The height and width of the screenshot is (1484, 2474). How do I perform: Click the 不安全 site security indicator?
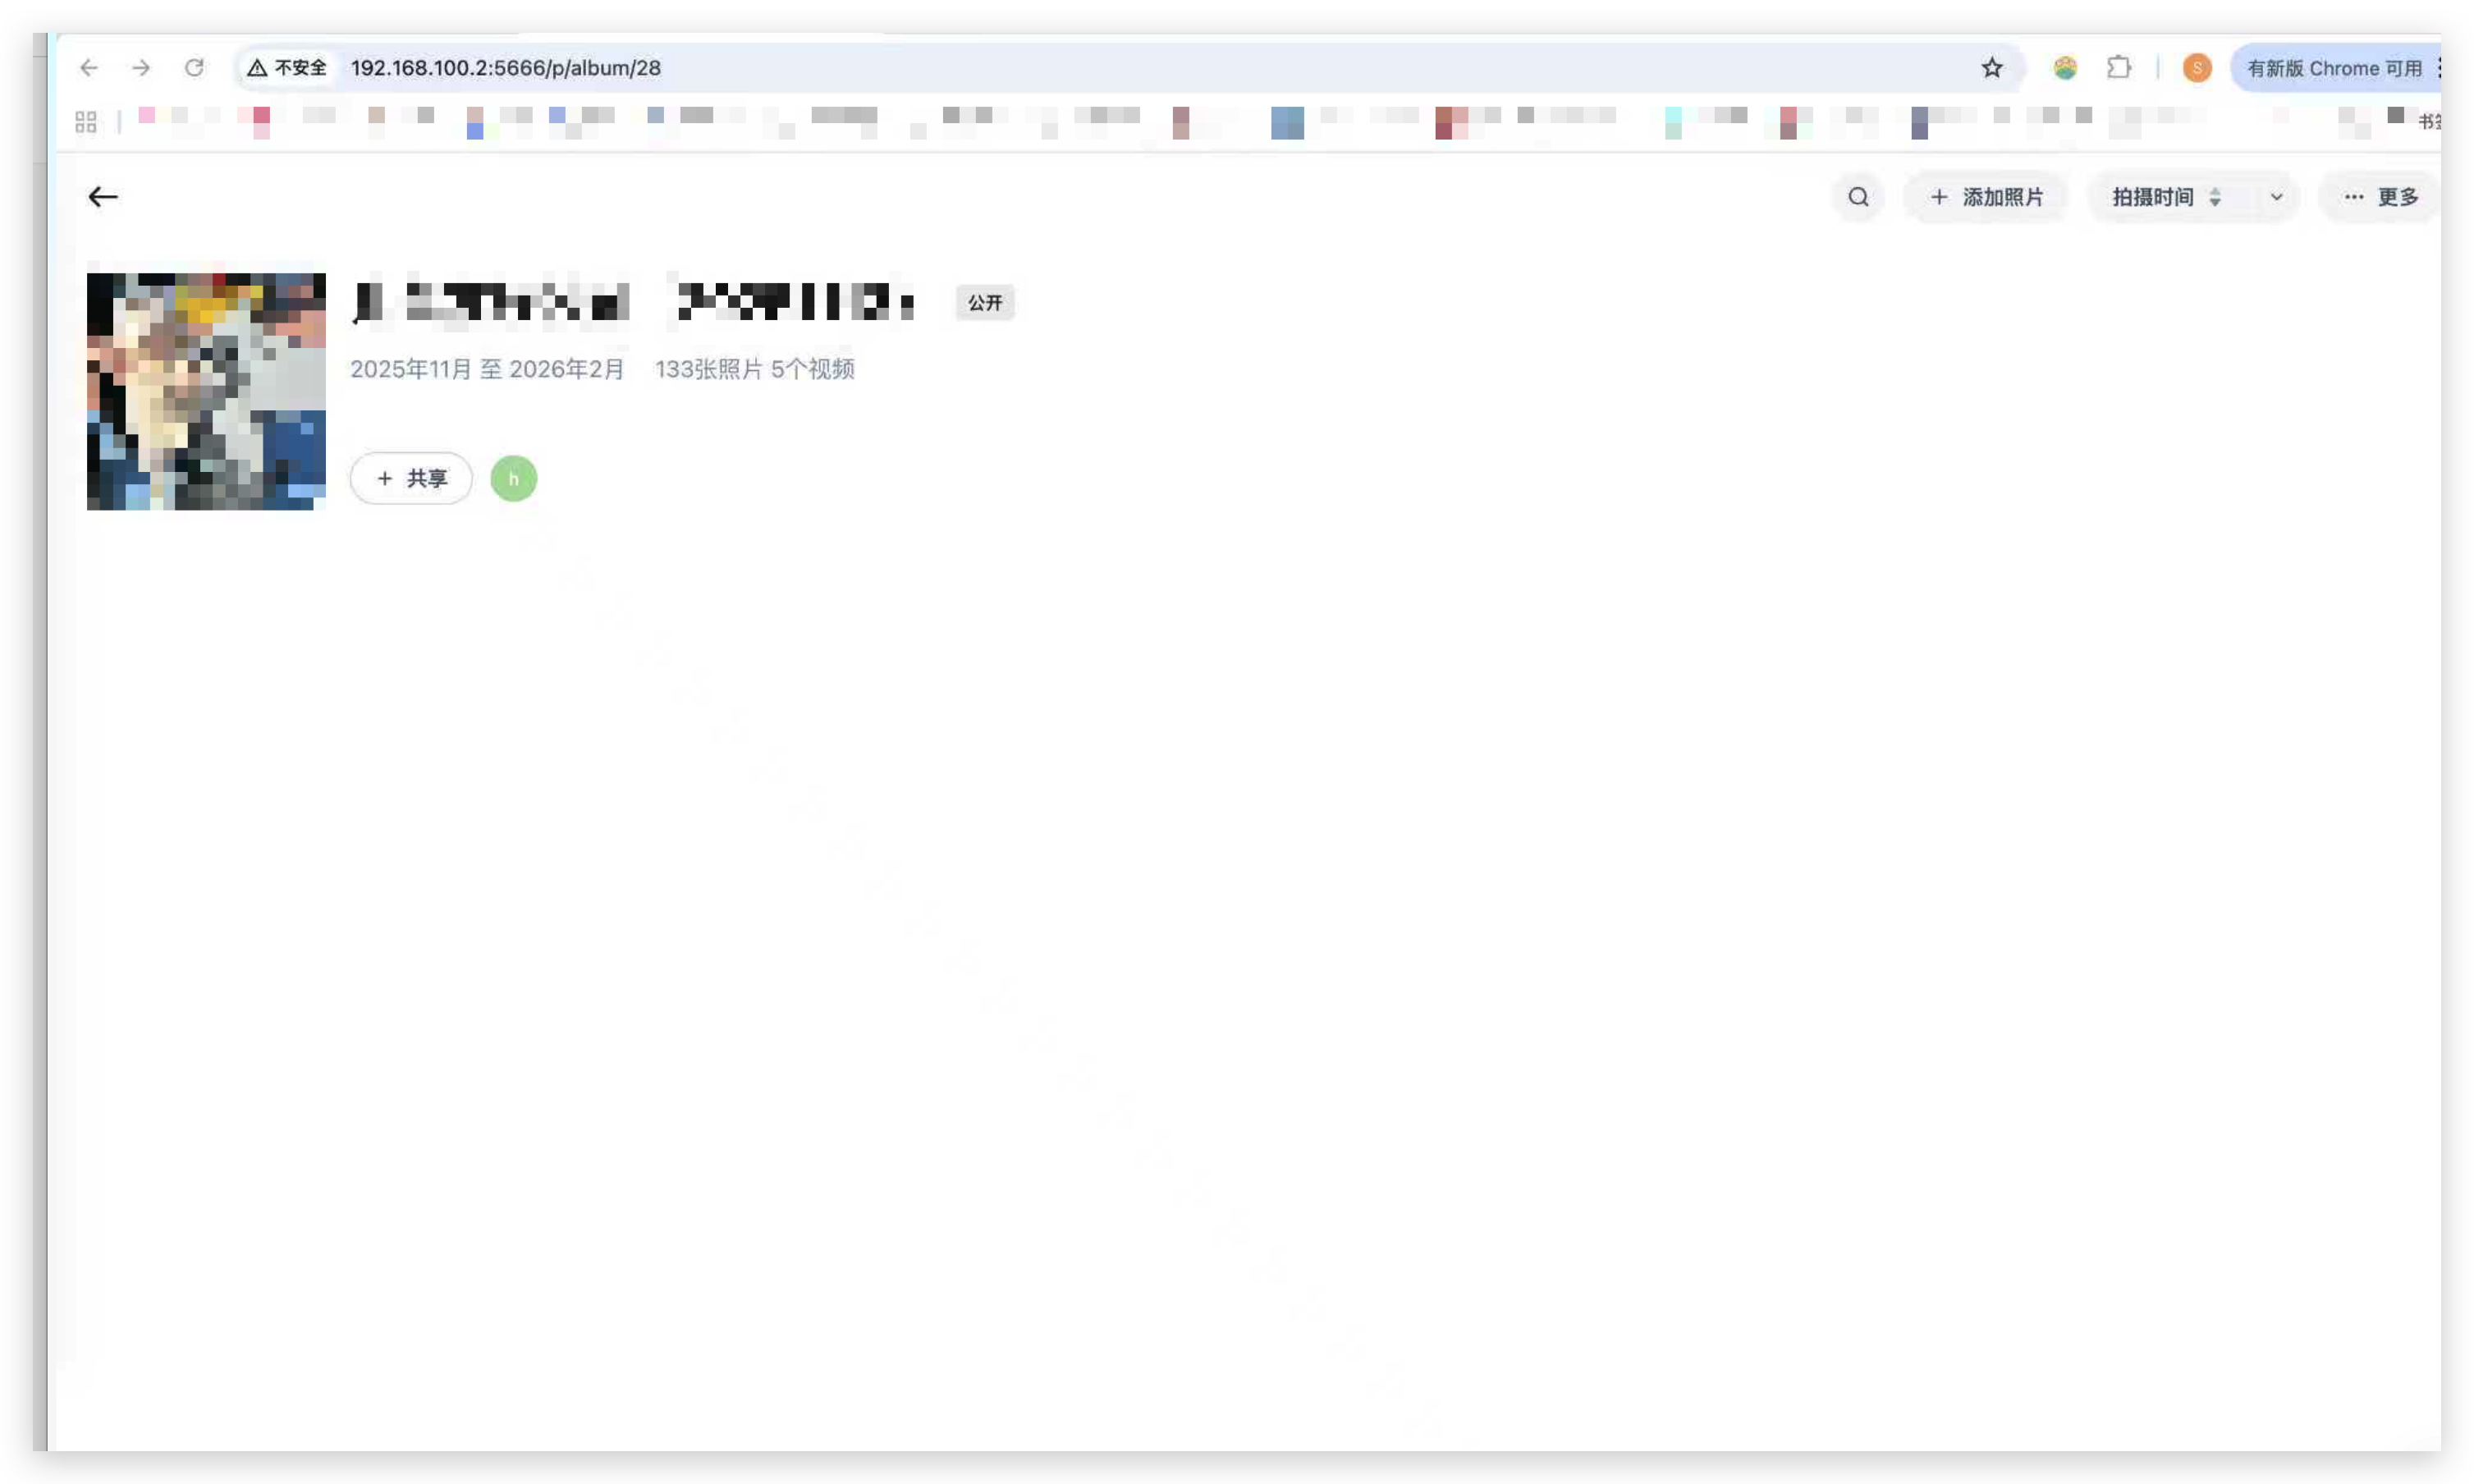point(288,68)
